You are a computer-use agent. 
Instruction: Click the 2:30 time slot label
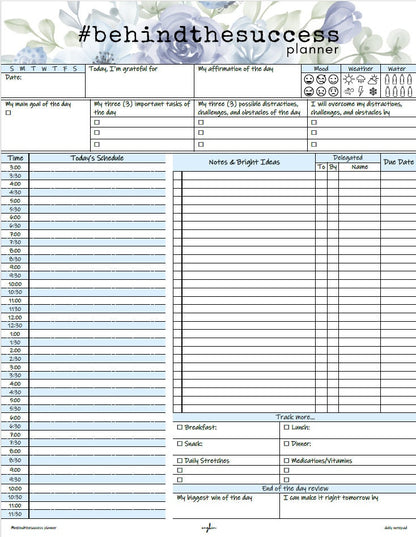point(15,359)
